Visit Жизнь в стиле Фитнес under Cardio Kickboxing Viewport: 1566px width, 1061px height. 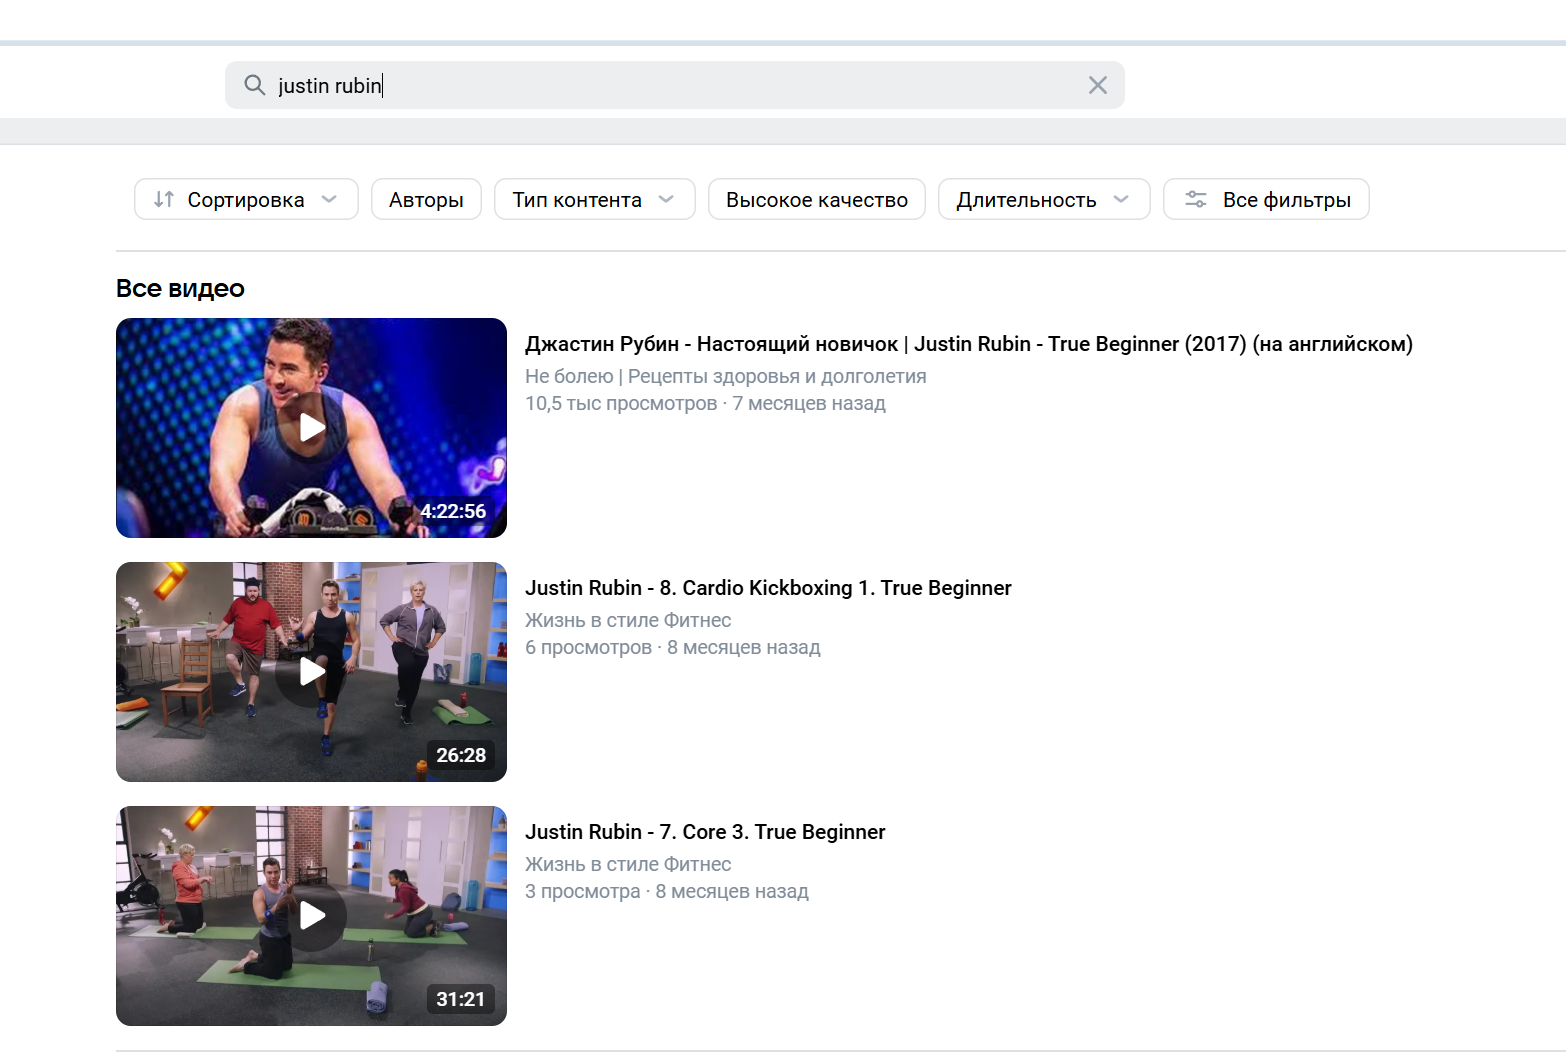coord(628,620)
